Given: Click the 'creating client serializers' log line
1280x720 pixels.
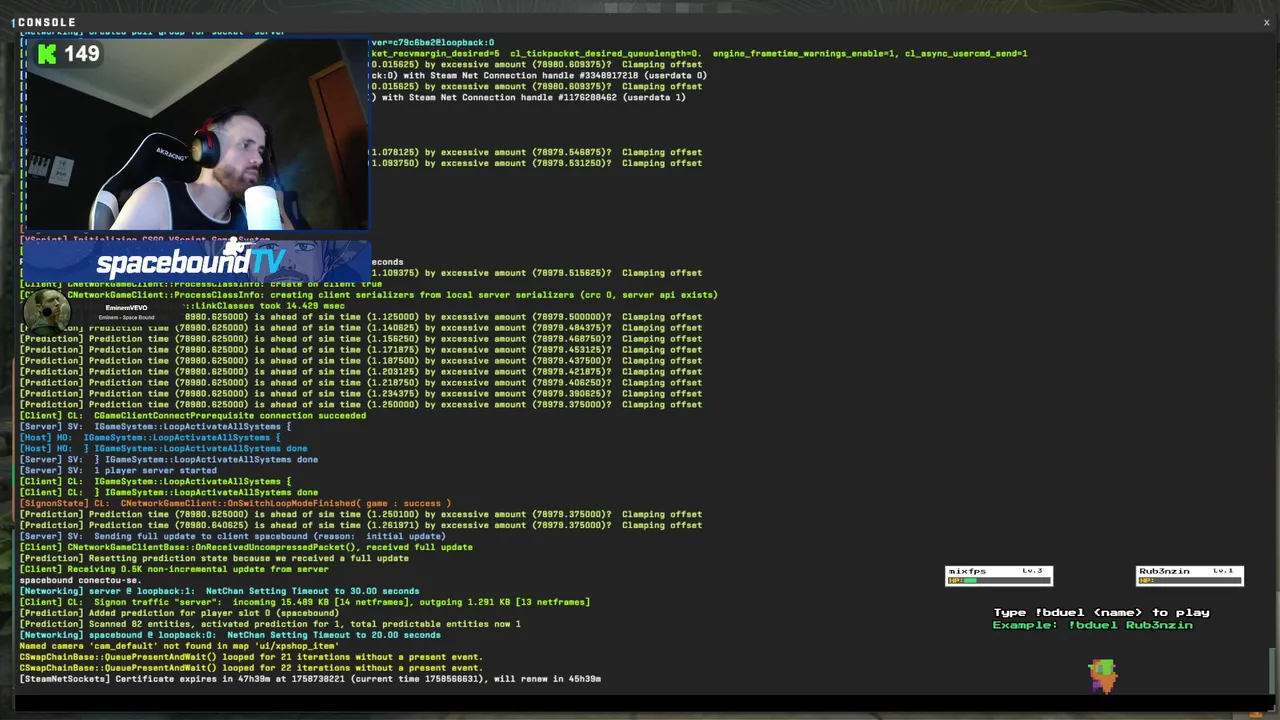Looking at the screenshot, I should point(368,295).
